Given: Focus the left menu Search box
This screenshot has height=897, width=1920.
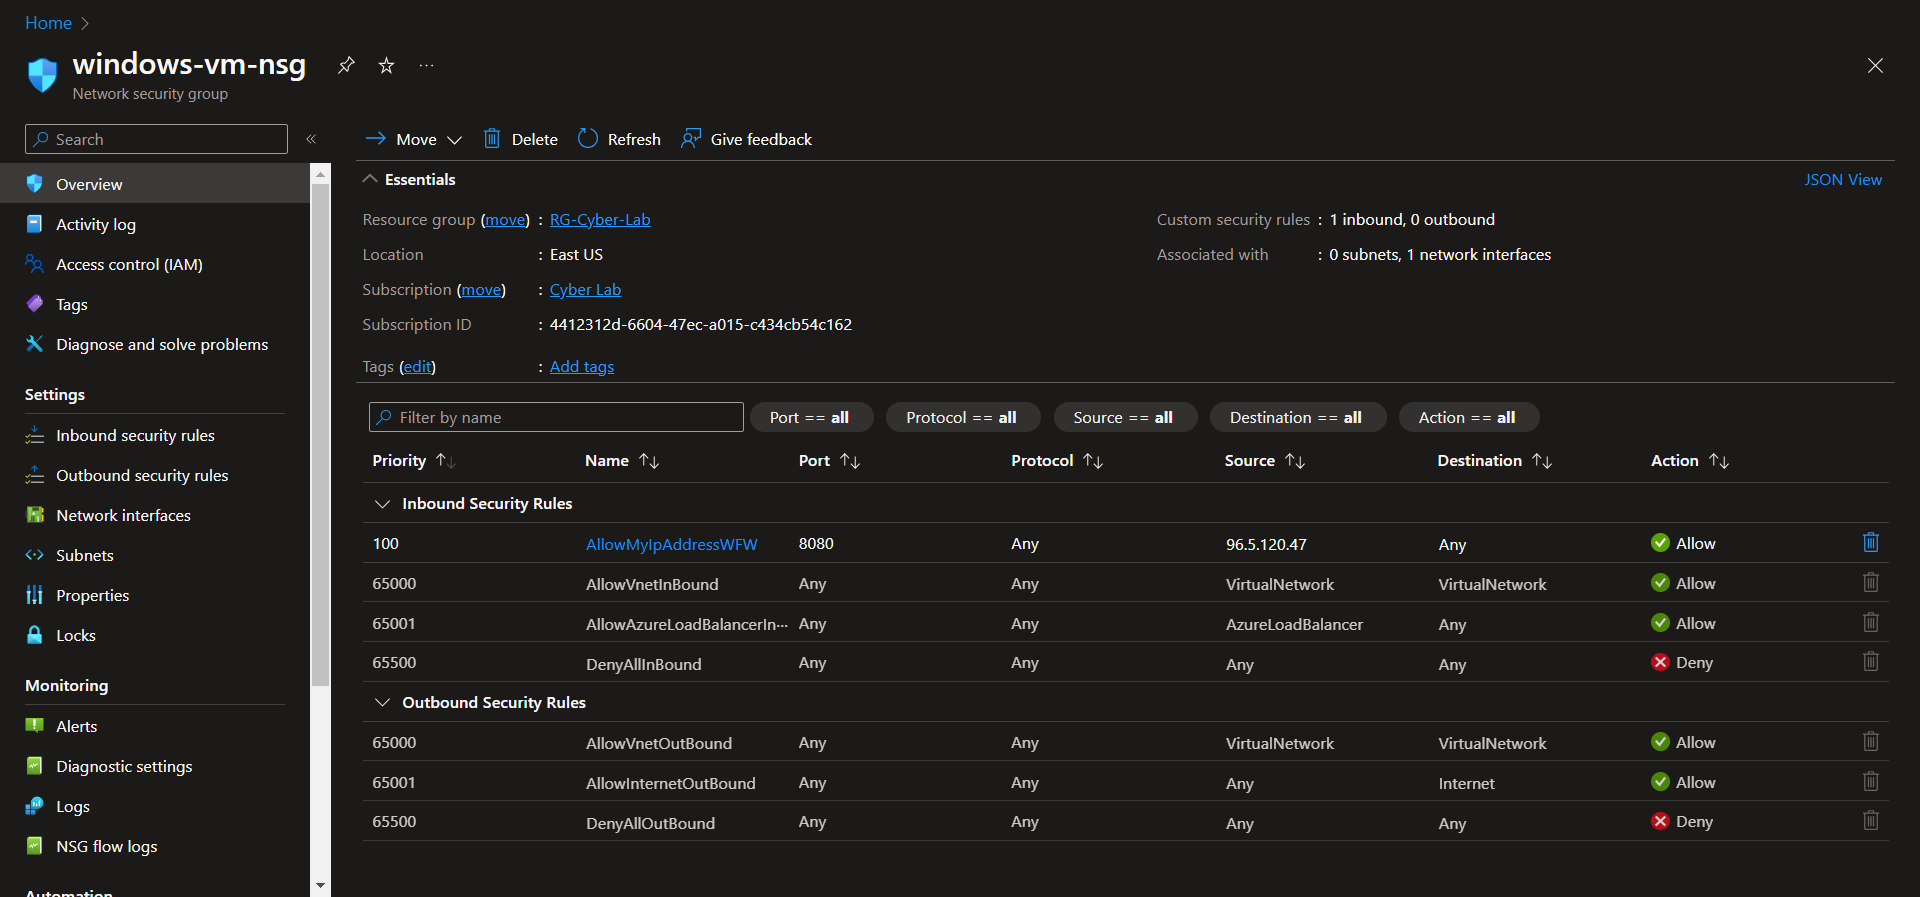Looking at the screenshot, I should [x=156, y=139].
